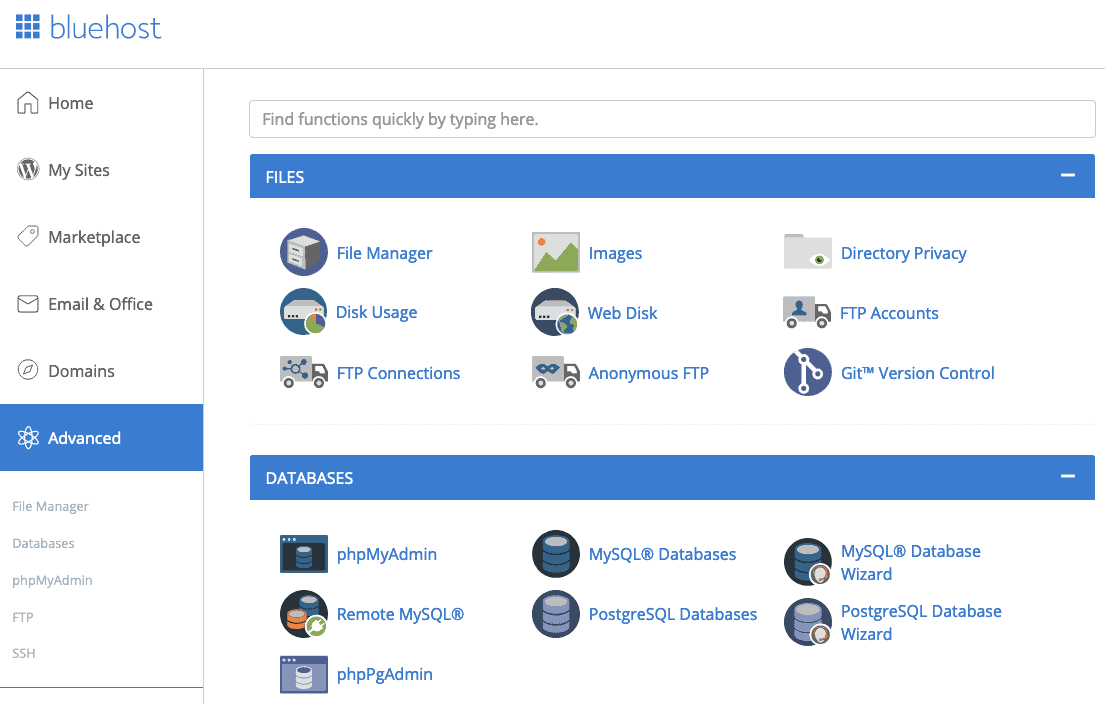The height and width of the screenshot is (704, 1105).
Task: Select Email & Office in sidebar
Action: (x=100, y=304)
